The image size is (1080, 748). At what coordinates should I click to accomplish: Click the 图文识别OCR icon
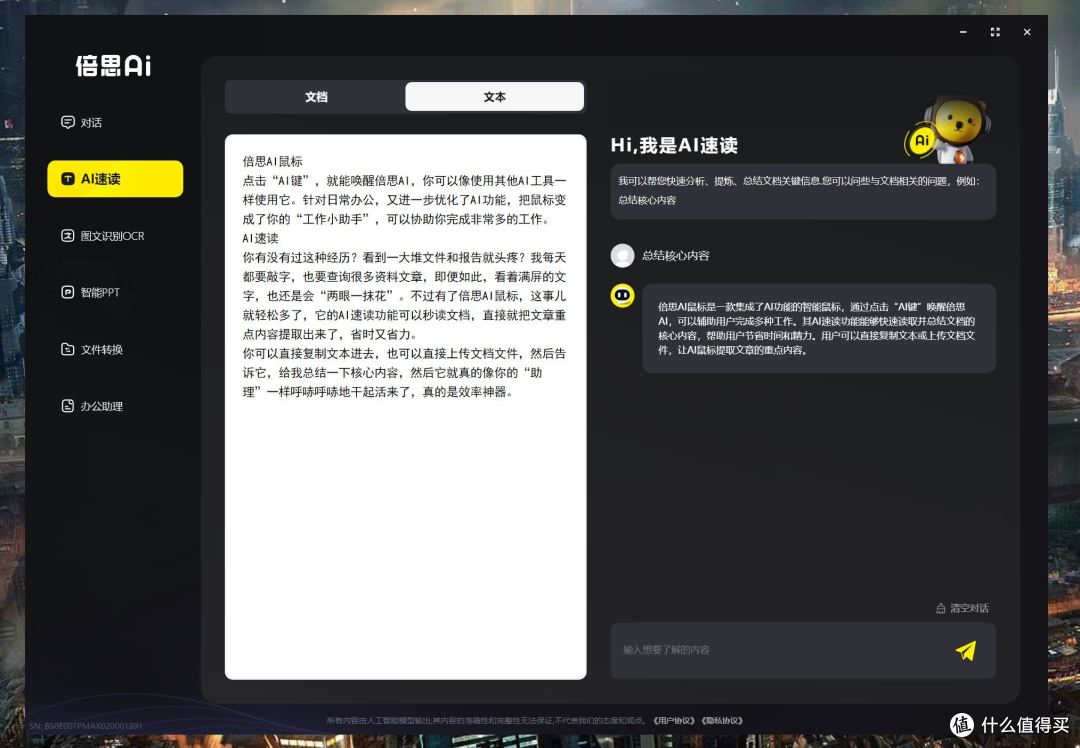point(68,236)
